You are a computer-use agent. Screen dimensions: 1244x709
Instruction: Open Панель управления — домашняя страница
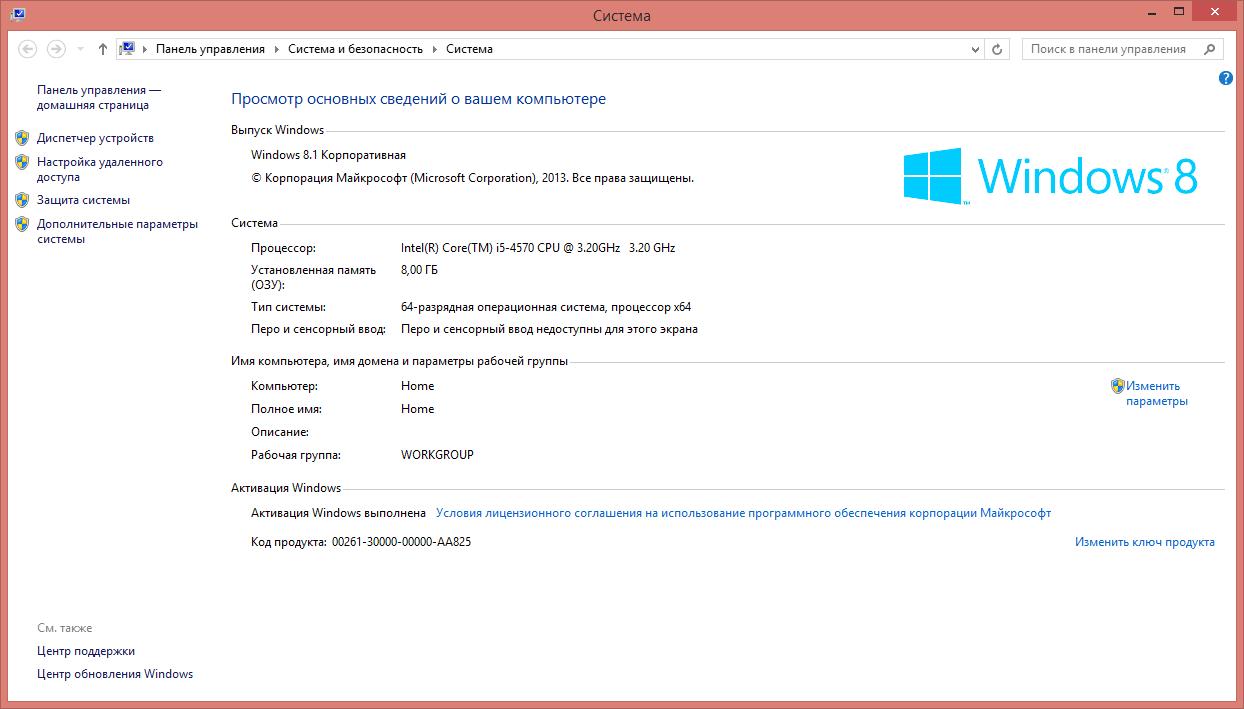[98, 97]
